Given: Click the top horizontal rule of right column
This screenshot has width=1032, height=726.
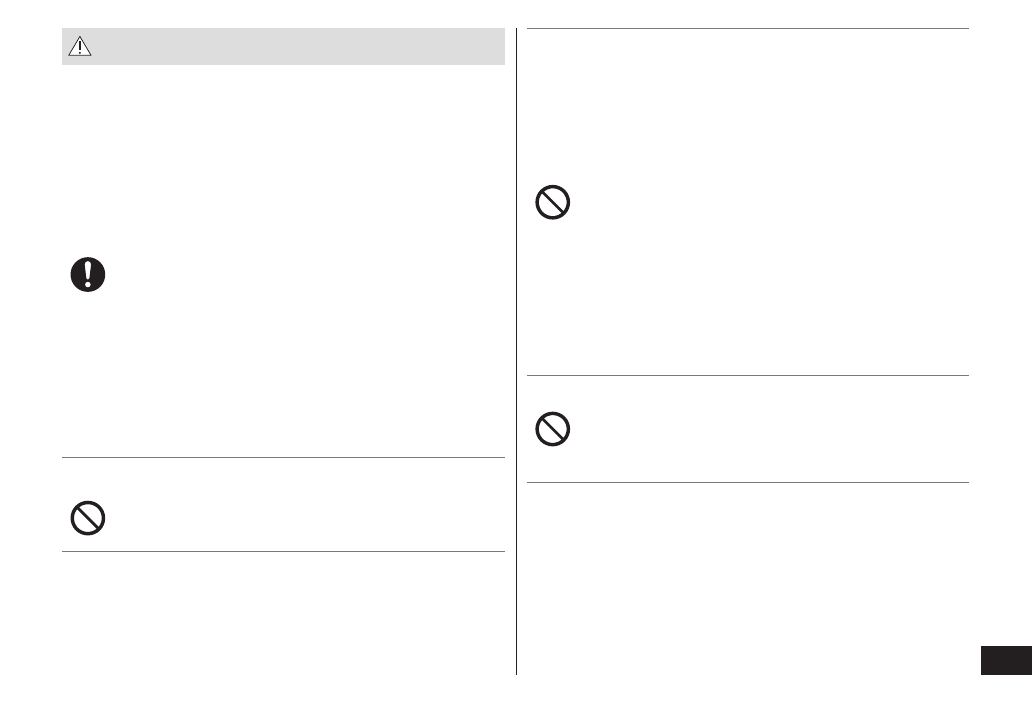Looking at the screenshot, I should click(747, 29).
